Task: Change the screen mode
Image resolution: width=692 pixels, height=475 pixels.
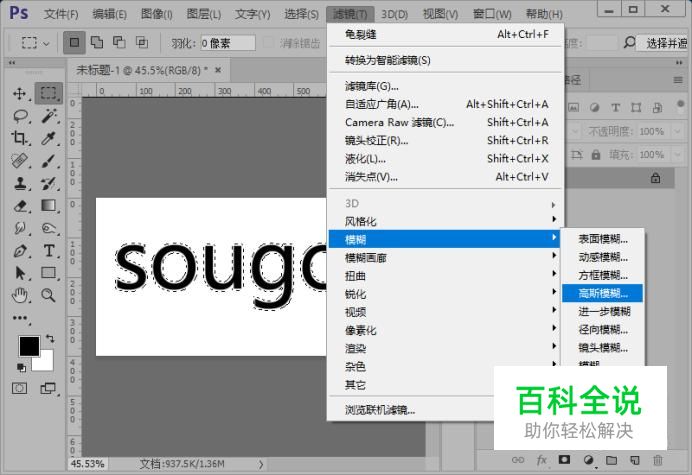Action: 48,388
